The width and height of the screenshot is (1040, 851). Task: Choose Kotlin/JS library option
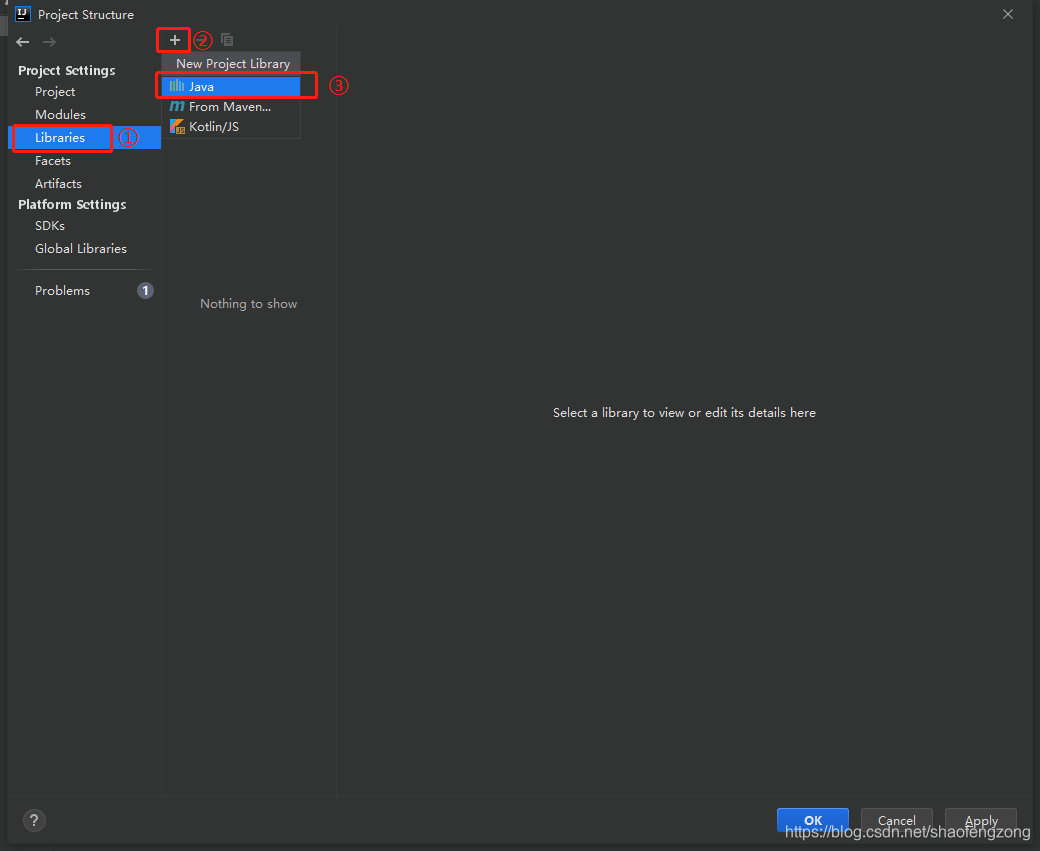click(x=231, y=126)
